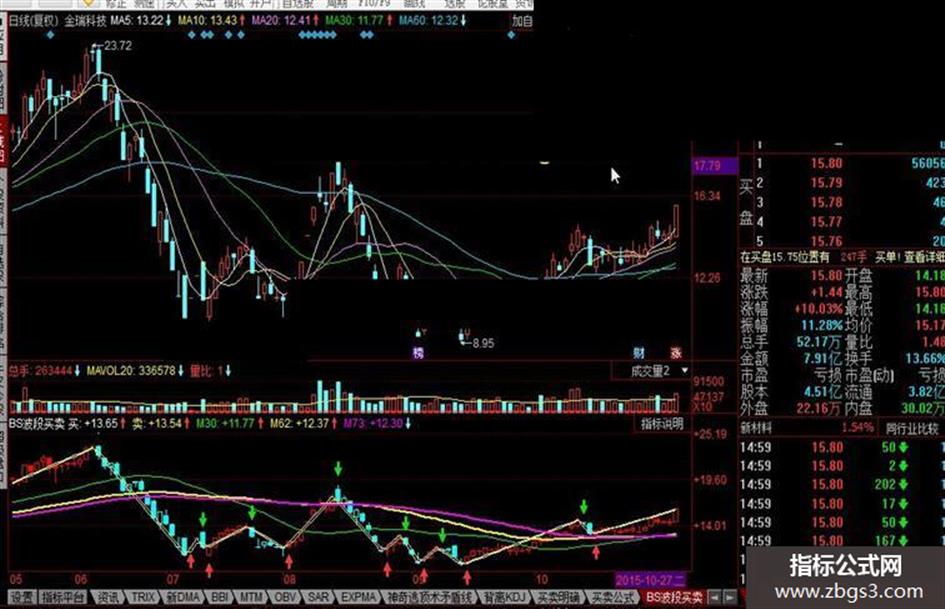Image resolution: width=945 pixels, height=609 pixels.
Task: Click buy level 2 price 15.79
Action: click(826, 183)
